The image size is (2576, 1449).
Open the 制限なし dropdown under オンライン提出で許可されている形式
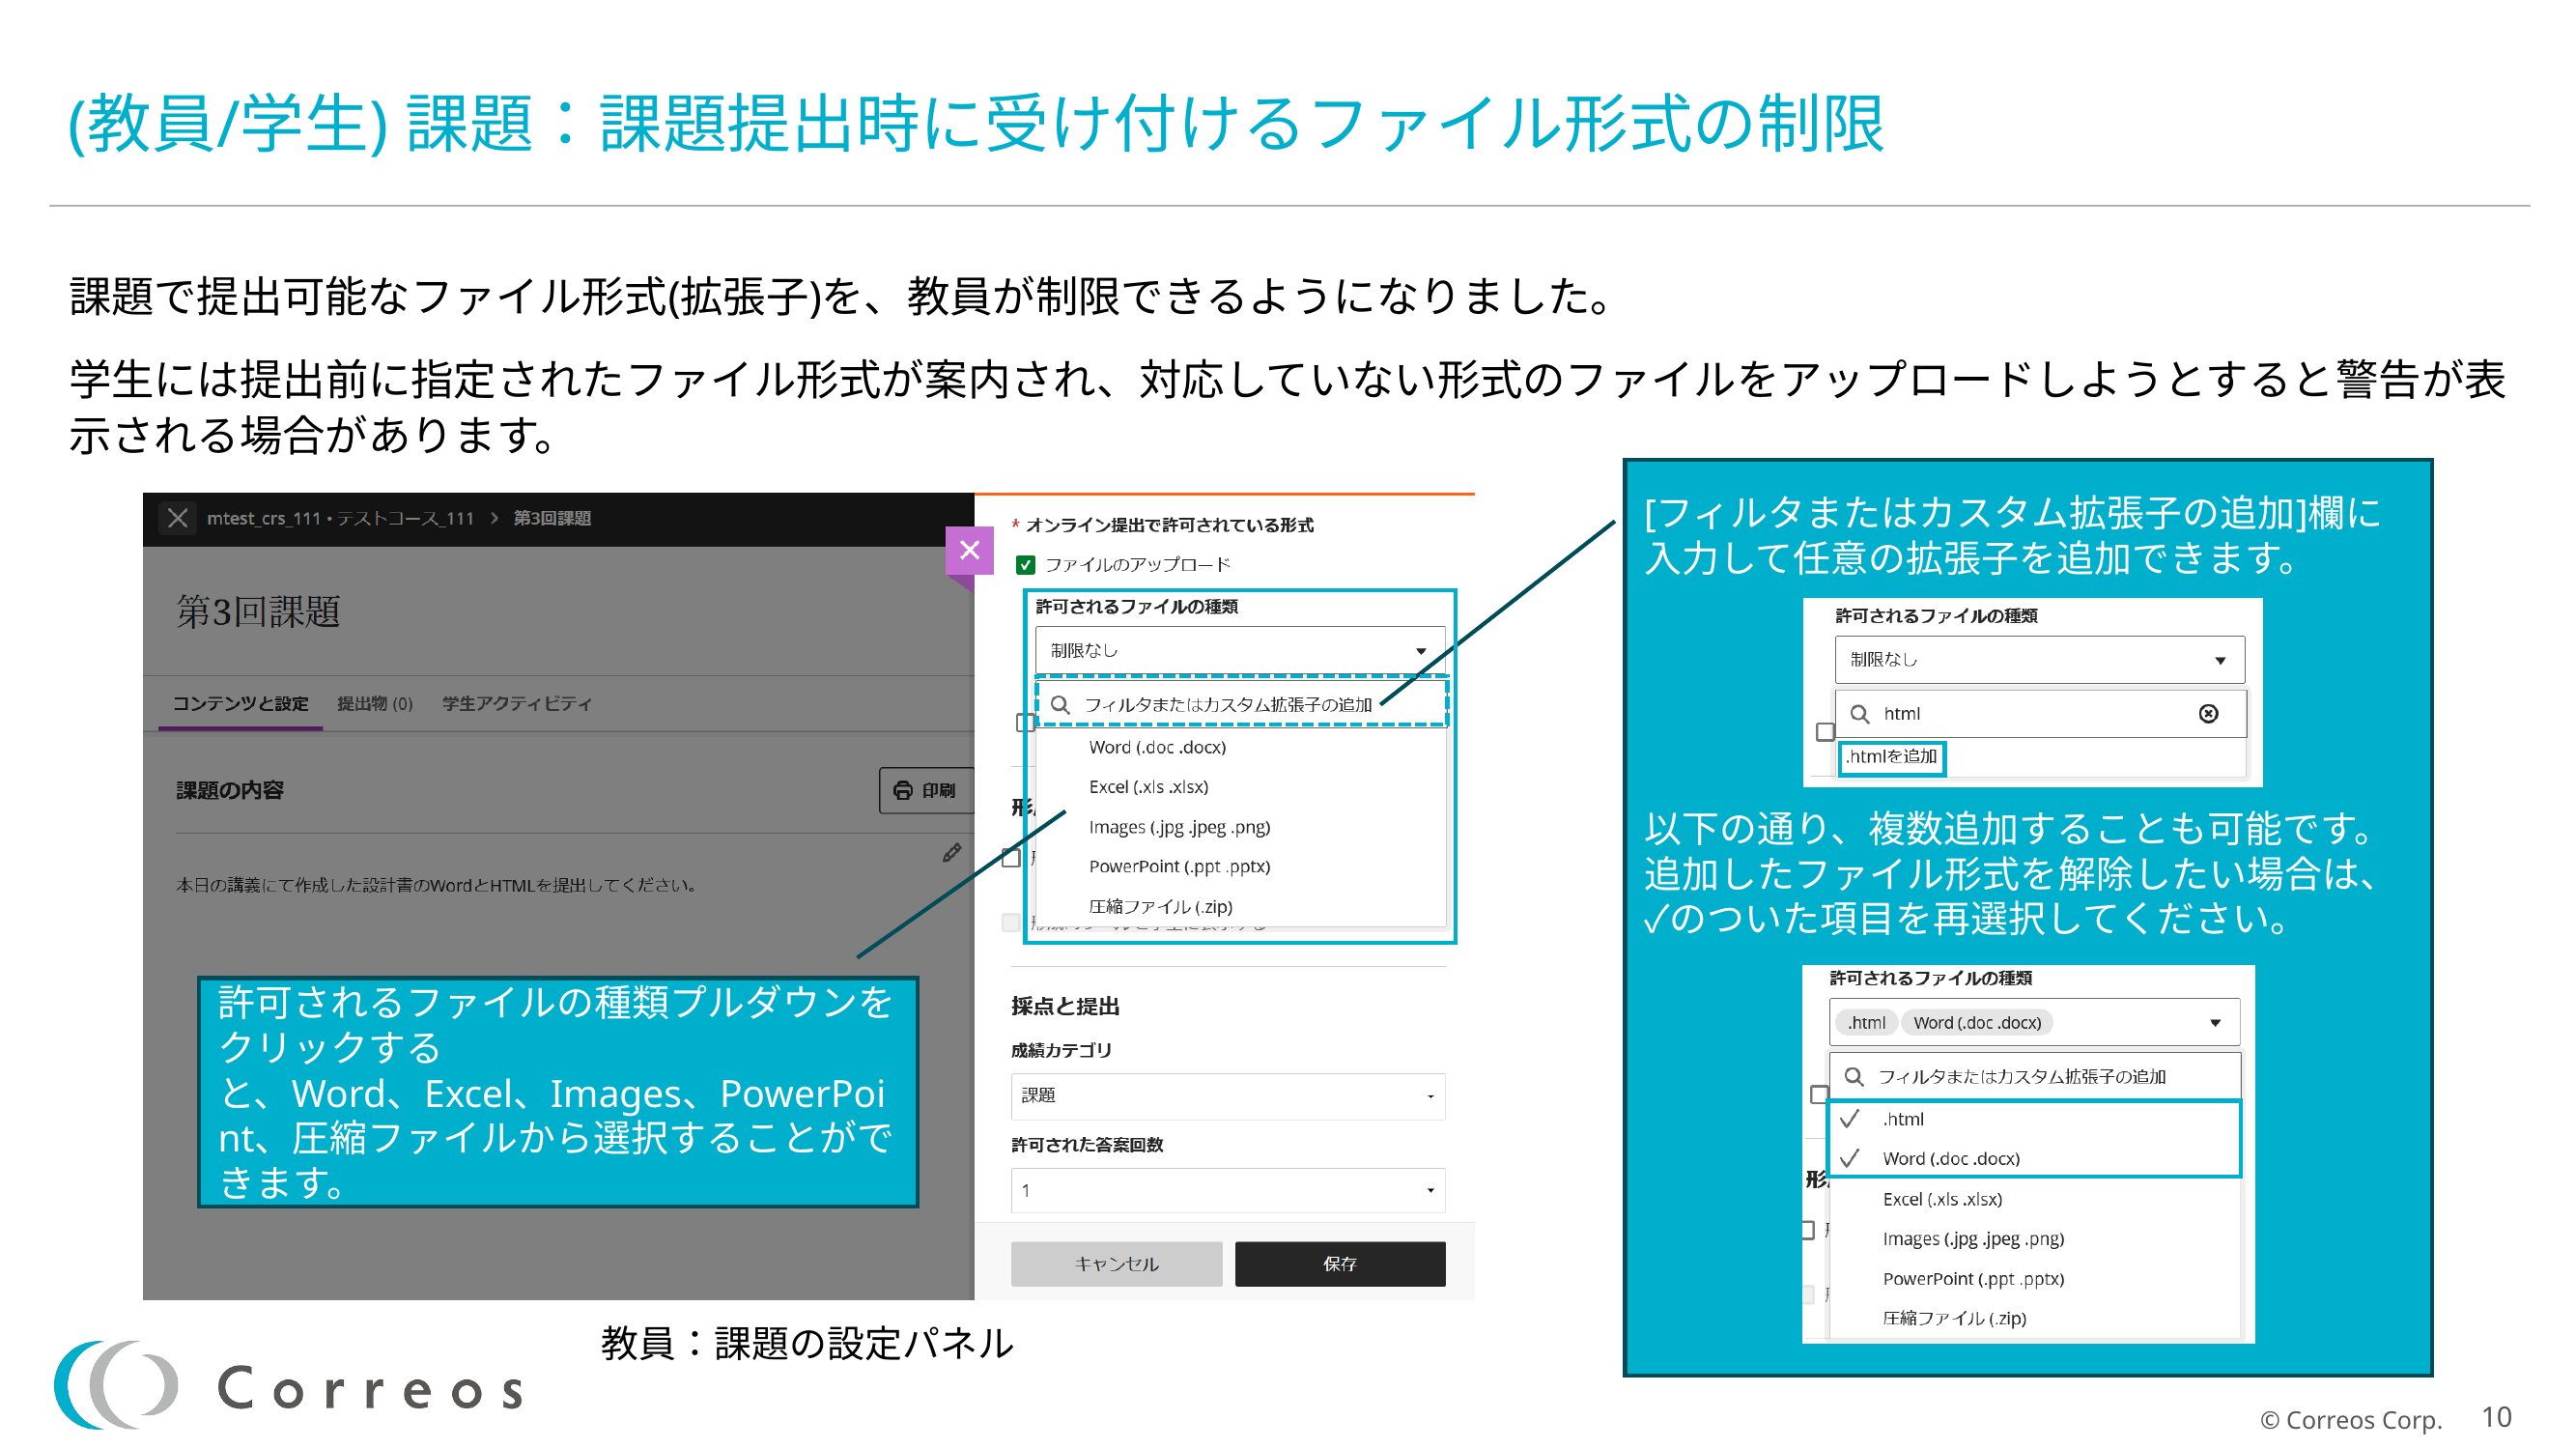tap(1240, 650)
